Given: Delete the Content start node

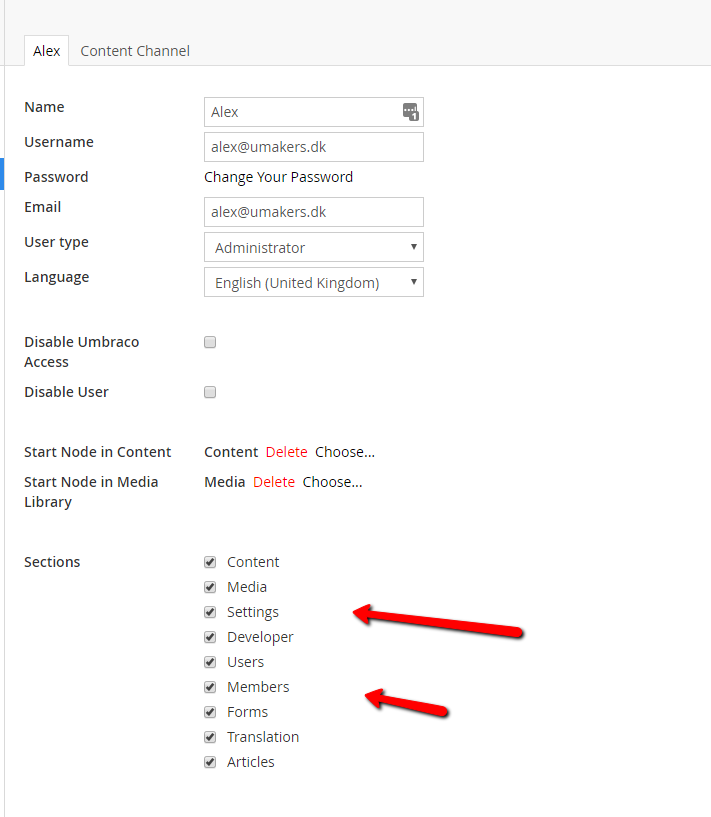Looking at the screenshot, I should pos(286,452).
